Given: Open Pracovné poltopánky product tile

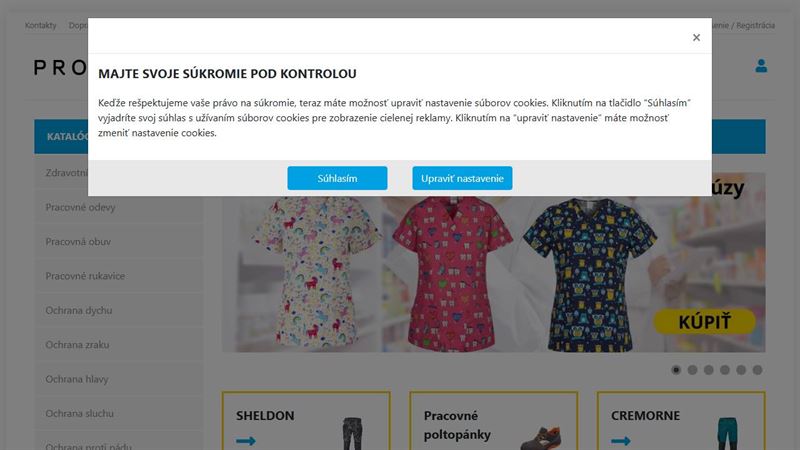Looking at the screenshot, I should (x=493, y=421).
